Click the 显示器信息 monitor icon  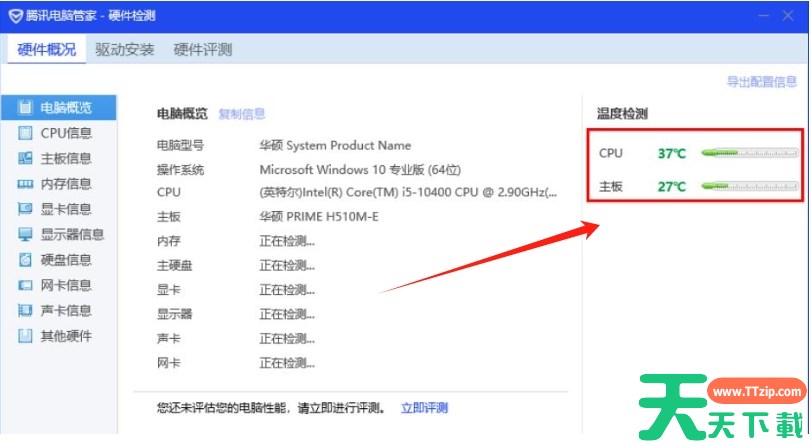25,234
